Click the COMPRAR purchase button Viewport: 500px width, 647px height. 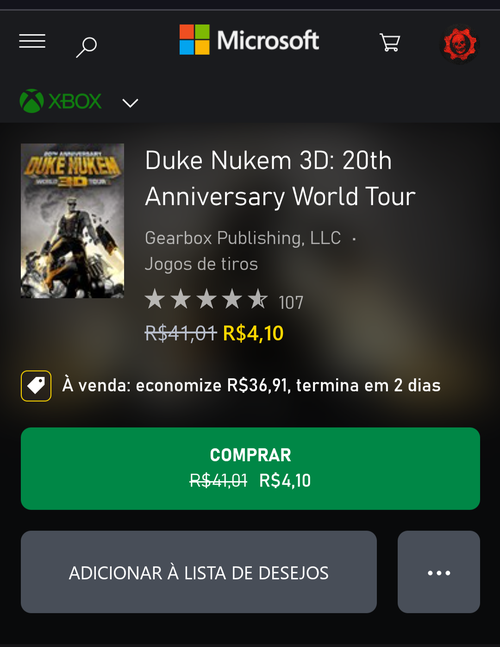point(250,469)
